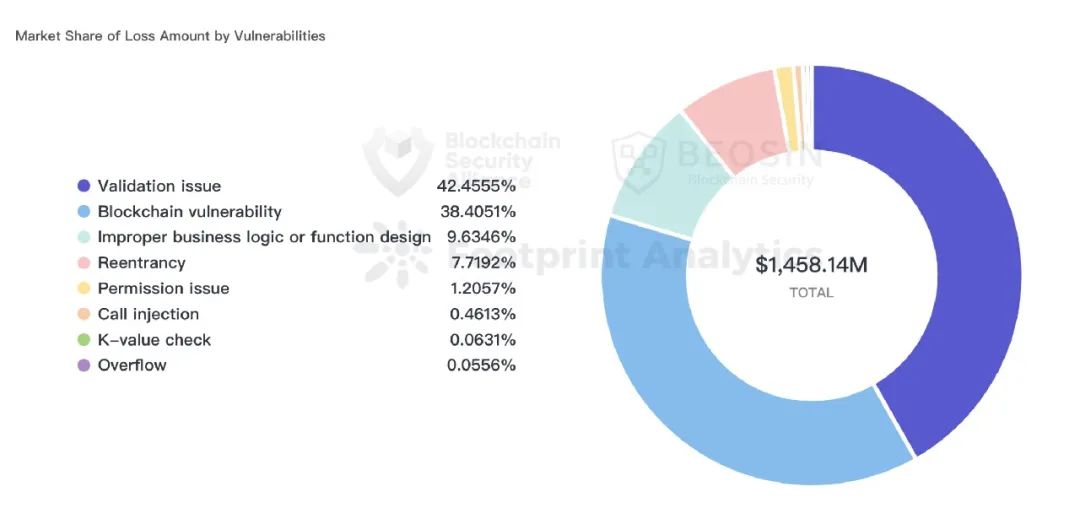
Task: Select the Validation issue legend label
Action: 159,186
